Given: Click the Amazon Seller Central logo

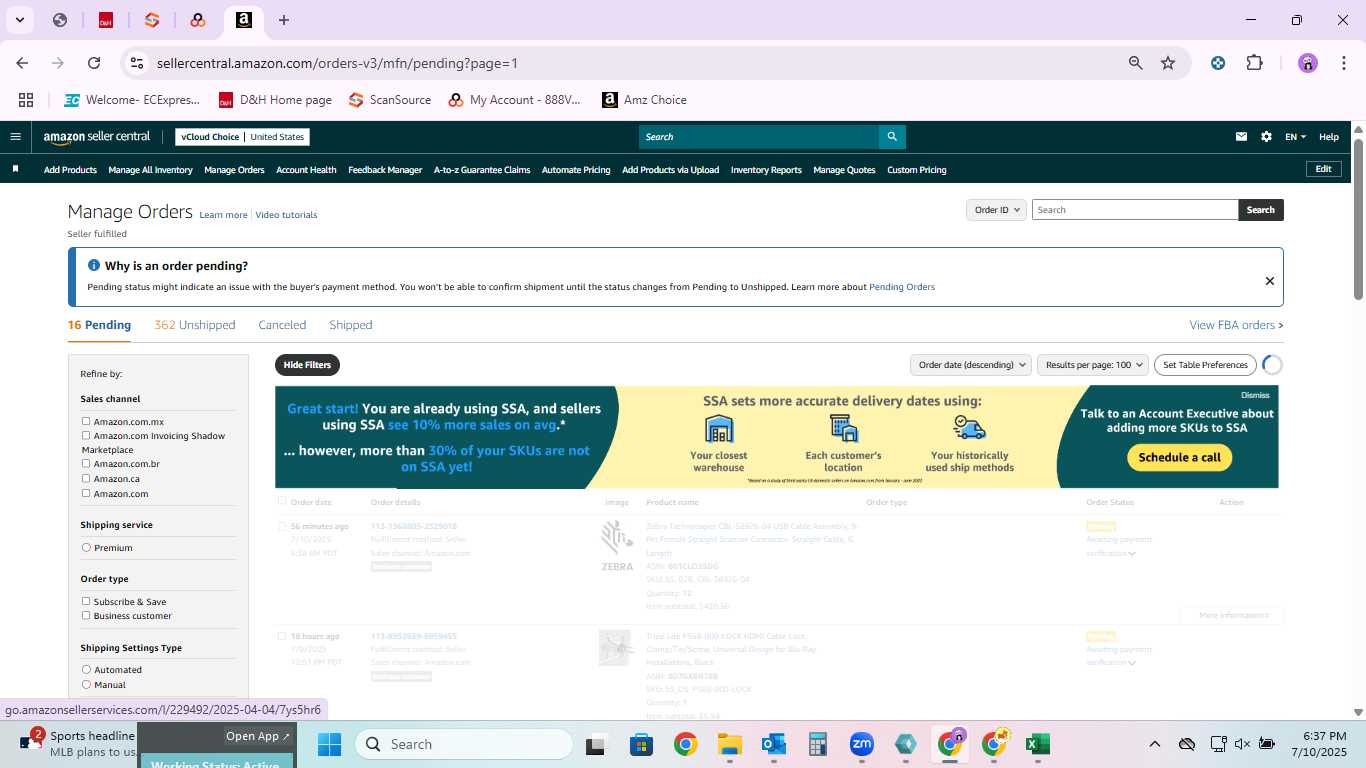Looking at the screenshot, I should [96, 137].
